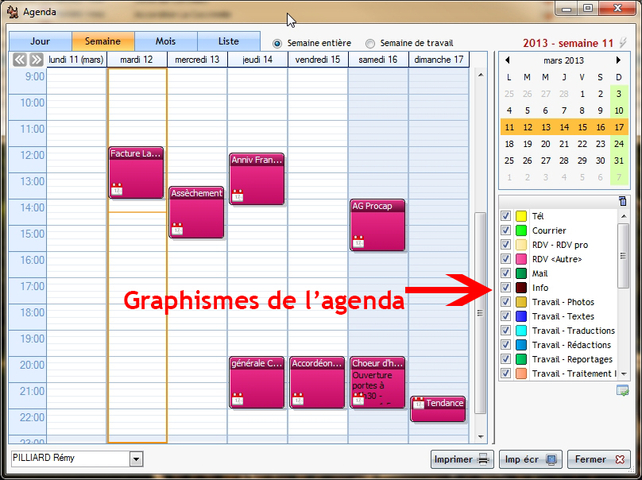Go to previous week with double-left arrow
Viewport: 642px width, 480px height.
tap(20, 60)
